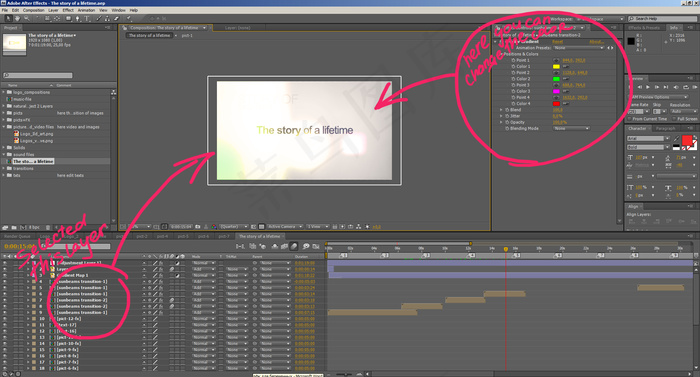Image resolution: width=700 pixels, height=377 pixels.
Task: Open the Animation Presets dropdown
Action: point(579,48)
